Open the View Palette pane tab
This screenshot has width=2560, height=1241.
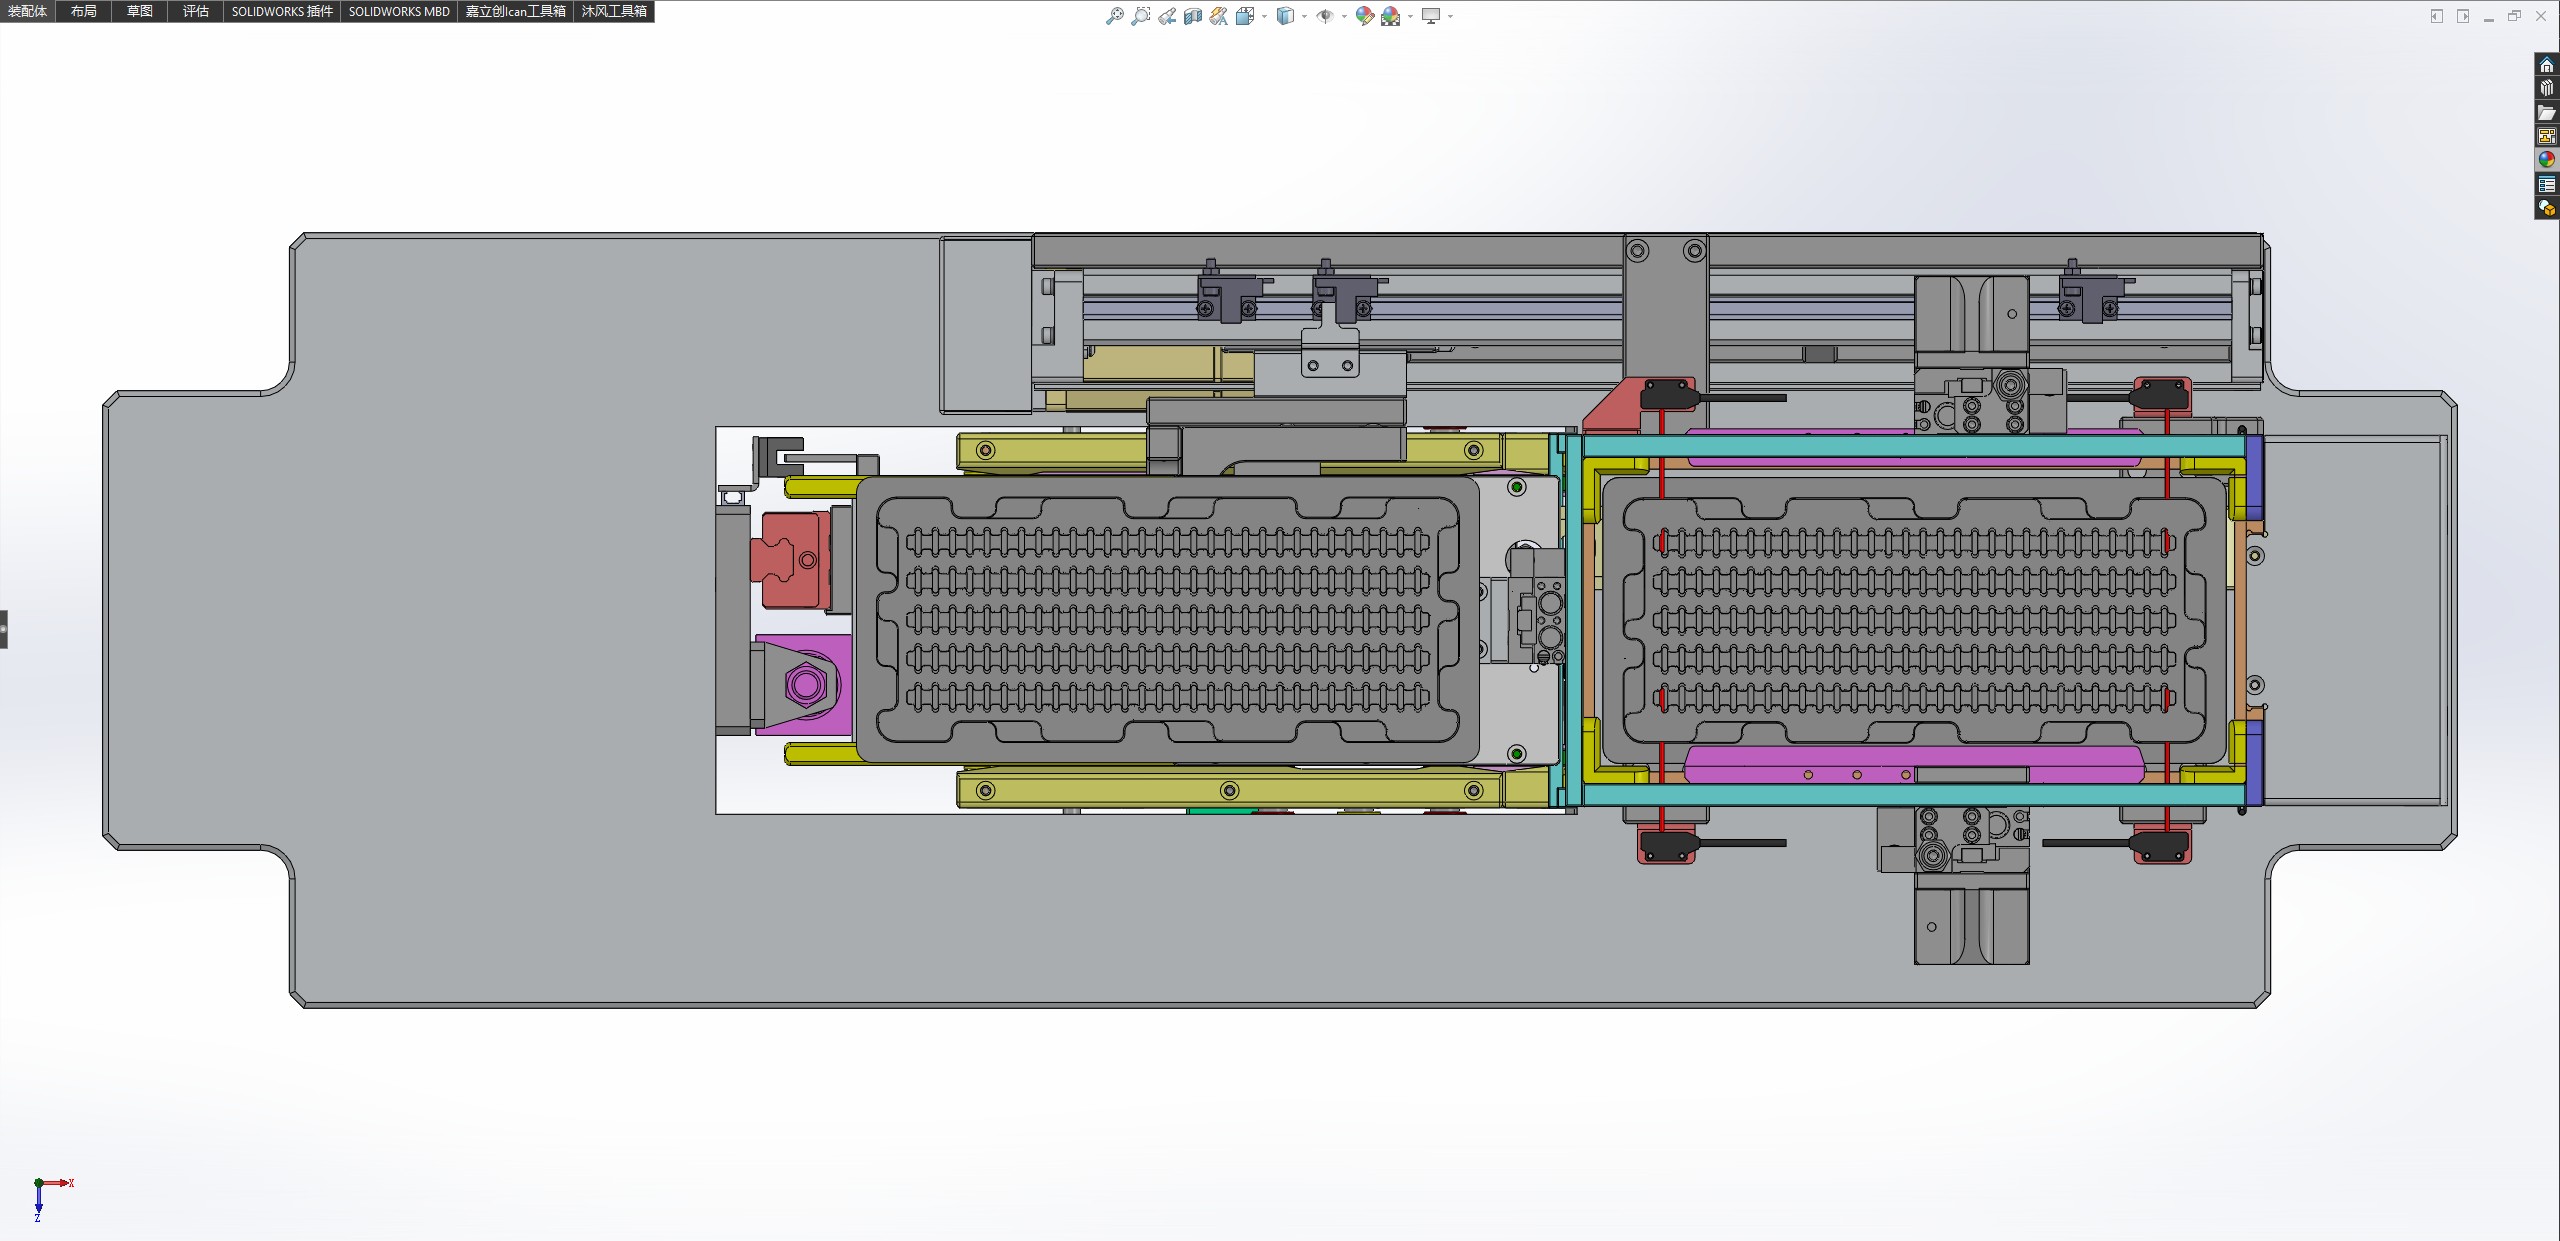2546,136
